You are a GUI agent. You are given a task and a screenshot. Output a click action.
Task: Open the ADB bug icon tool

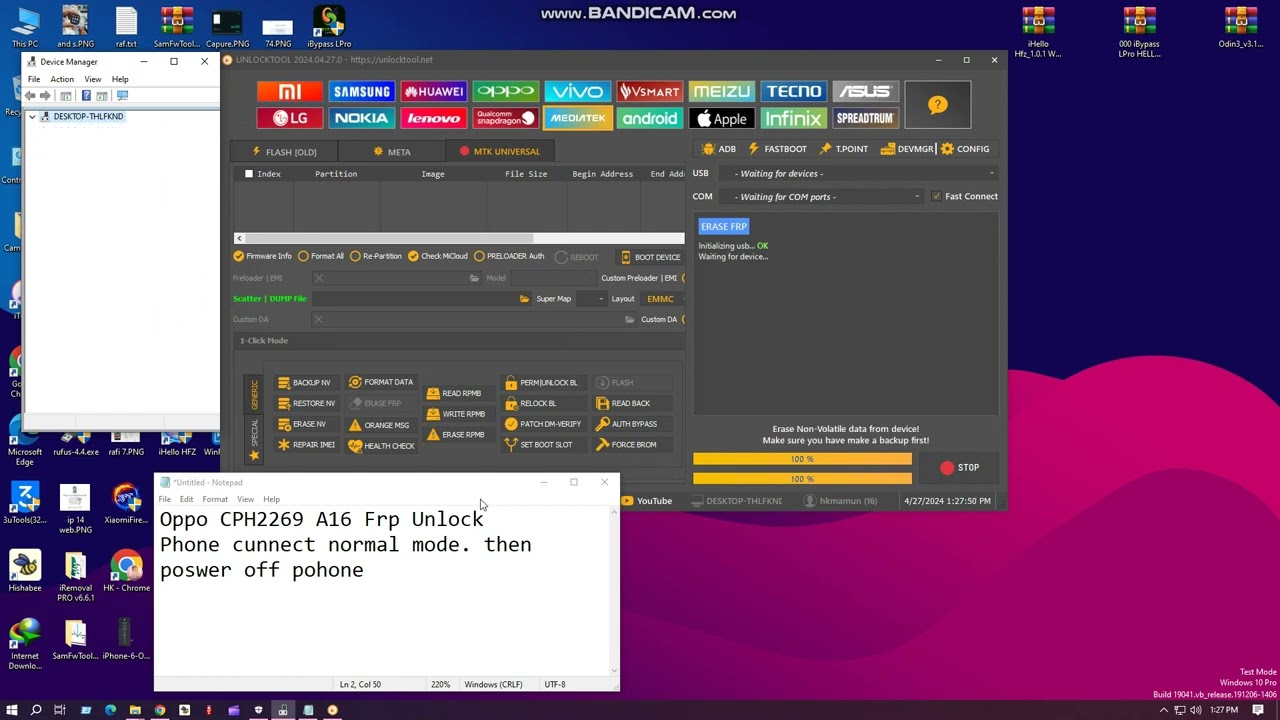coord(718,149)
